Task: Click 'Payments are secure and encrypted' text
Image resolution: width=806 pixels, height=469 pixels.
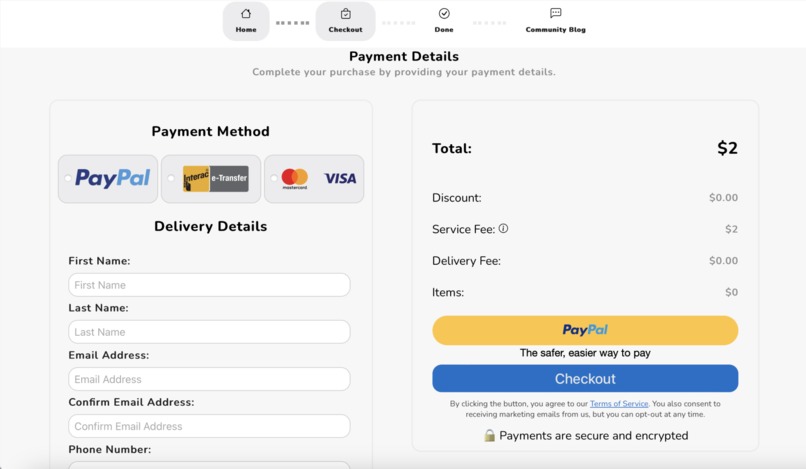Action: pos(594,436)
